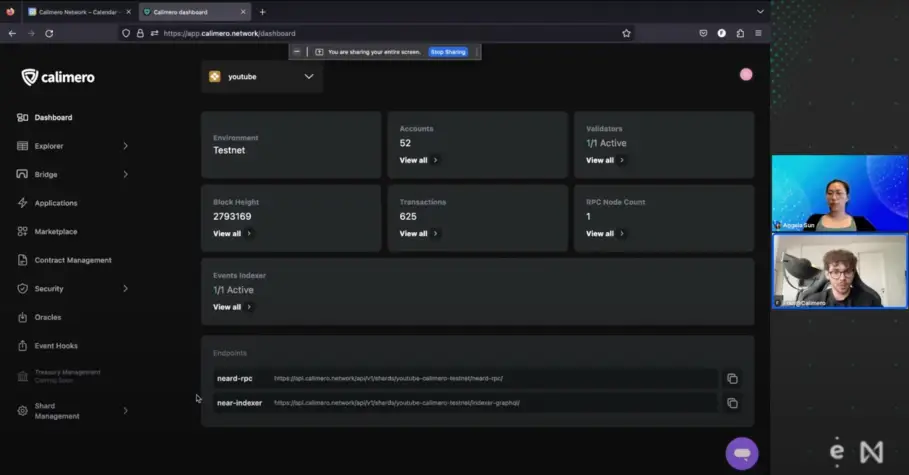Click the padlock site info icon
This screenshot has width=909, height=475.
coord(140,34)
